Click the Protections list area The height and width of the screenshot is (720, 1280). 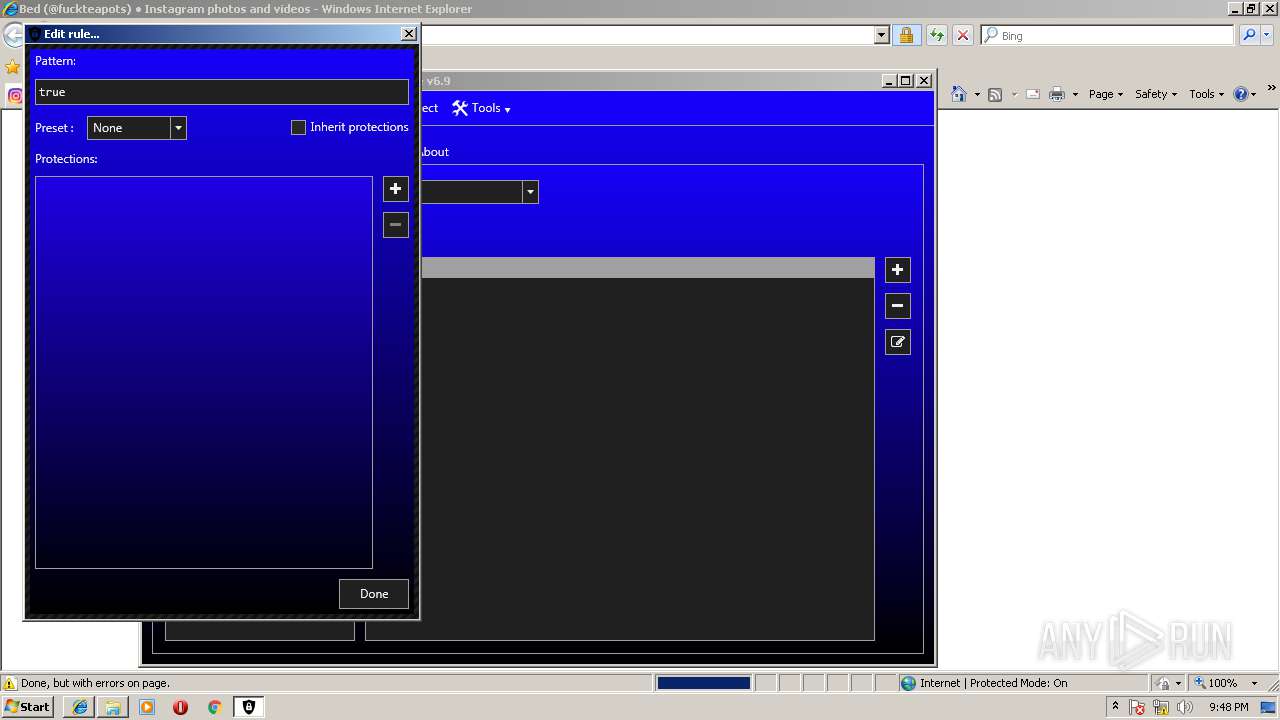click(x=204, y=373)
